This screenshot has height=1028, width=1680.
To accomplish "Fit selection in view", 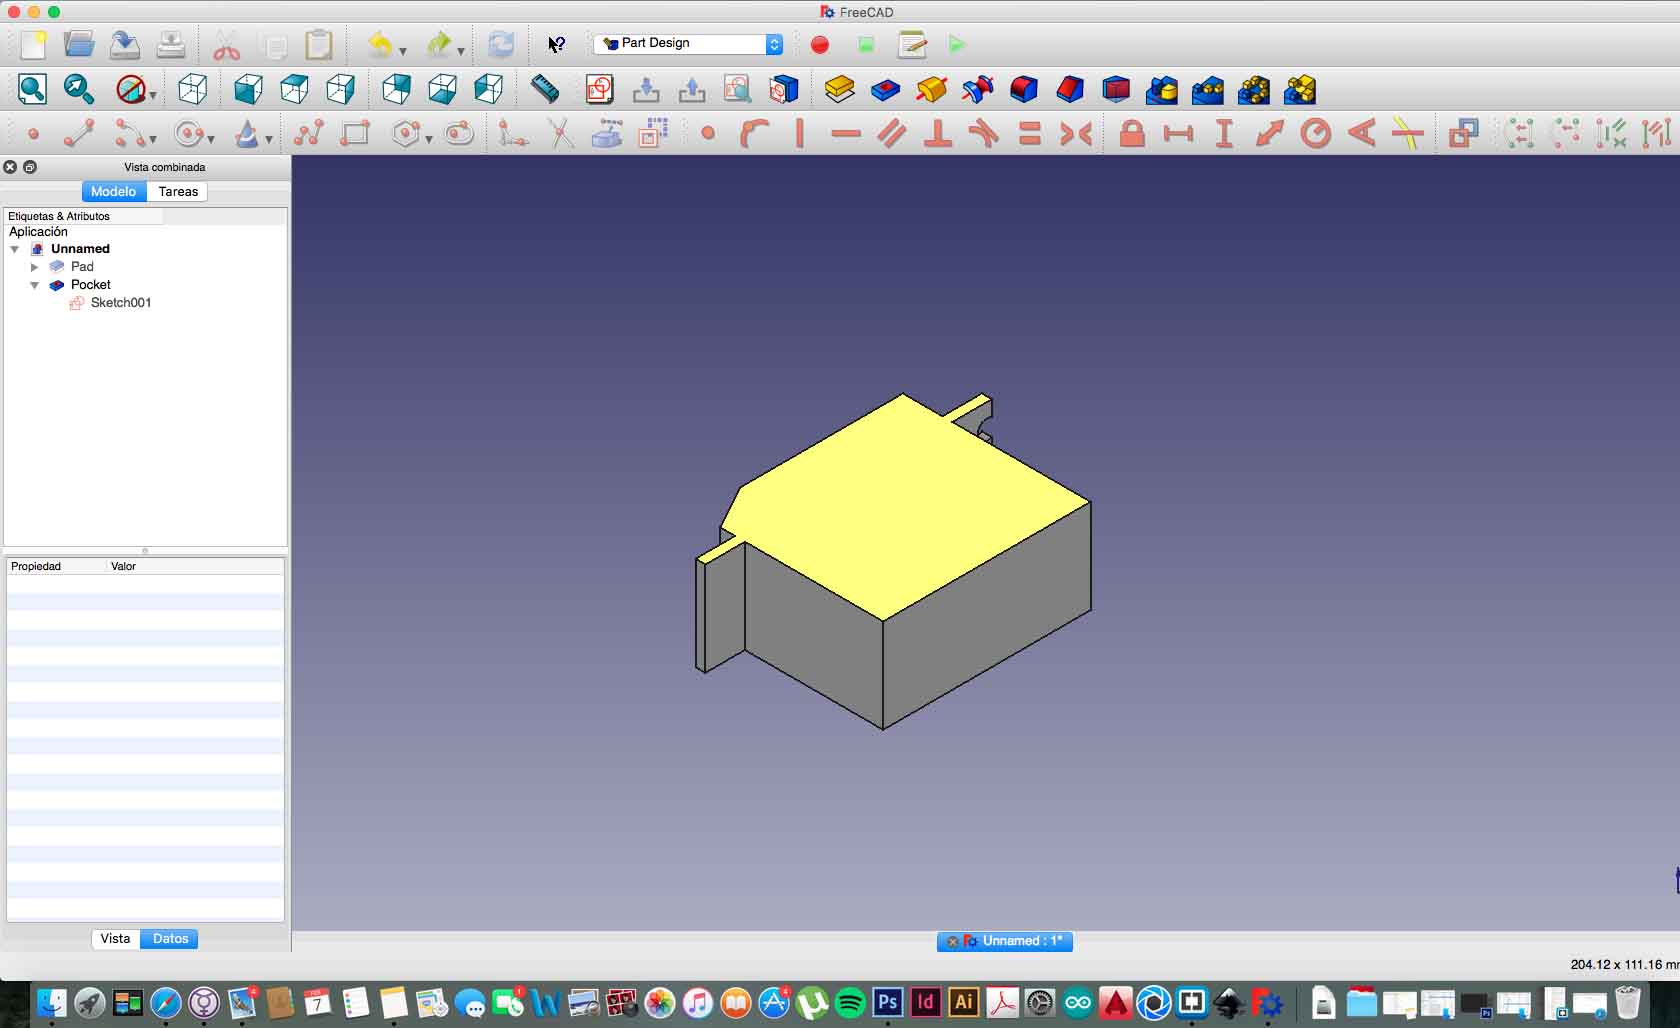I will 78,89.
